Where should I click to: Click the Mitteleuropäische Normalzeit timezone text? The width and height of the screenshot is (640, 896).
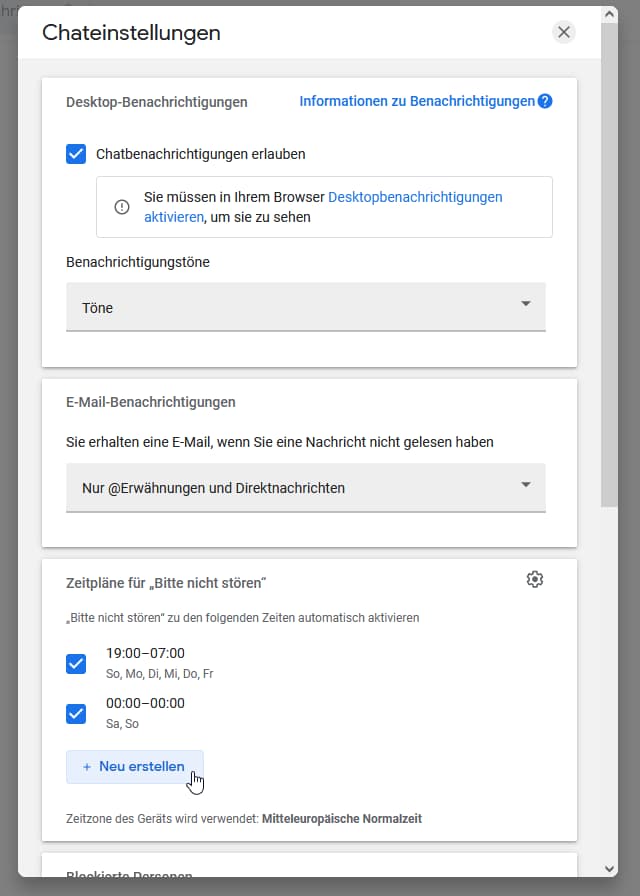[x=342, y=819]
